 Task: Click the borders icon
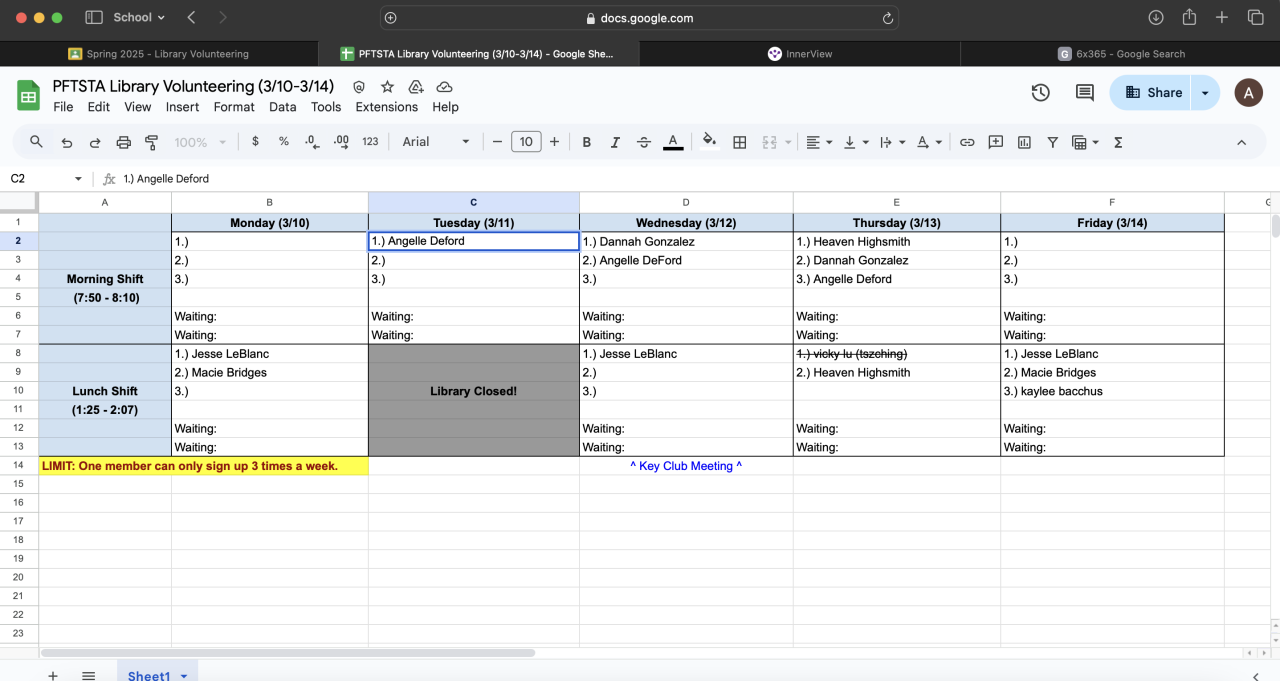coord(740,142)
